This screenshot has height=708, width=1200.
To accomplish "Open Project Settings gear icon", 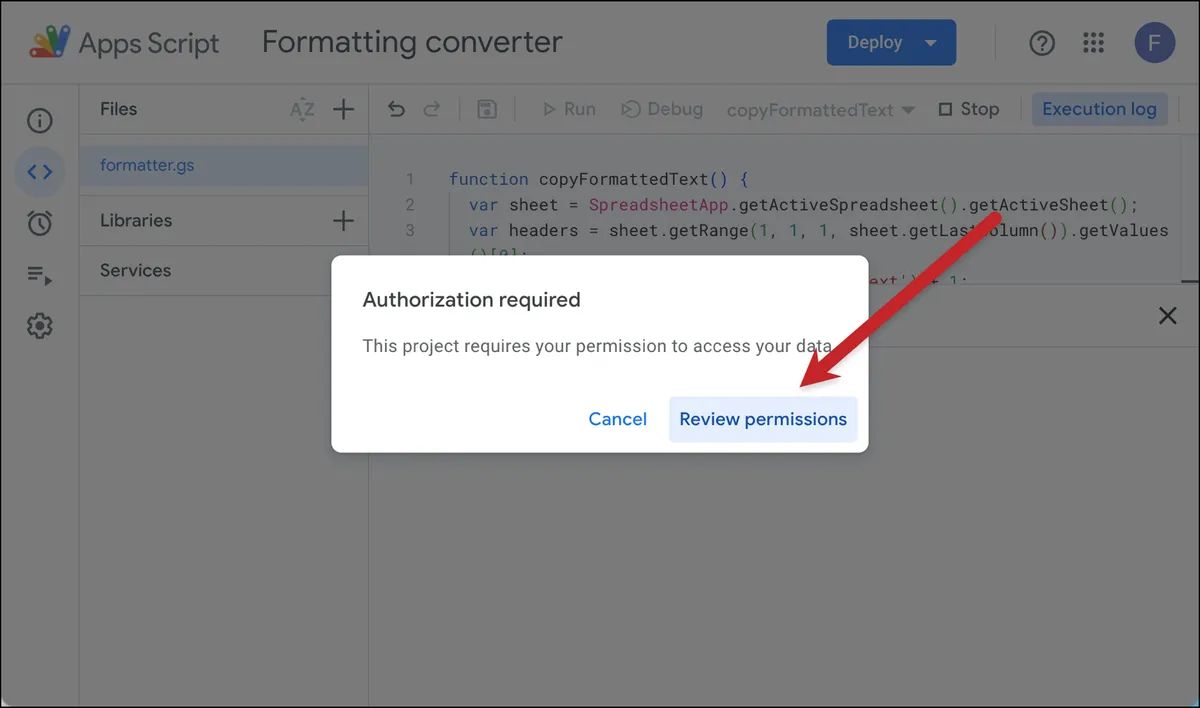I will click(39, 326).
